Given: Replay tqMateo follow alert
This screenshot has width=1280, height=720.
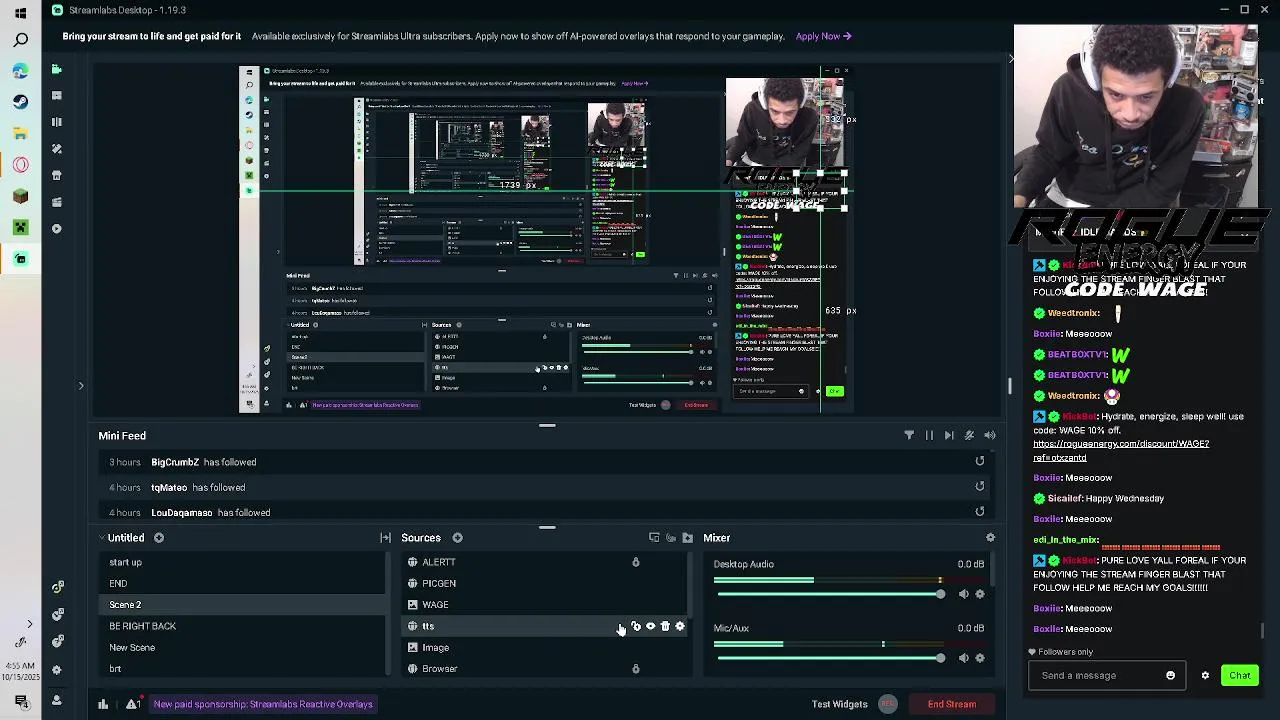Looking at the screenshot, I should point(980,486).
